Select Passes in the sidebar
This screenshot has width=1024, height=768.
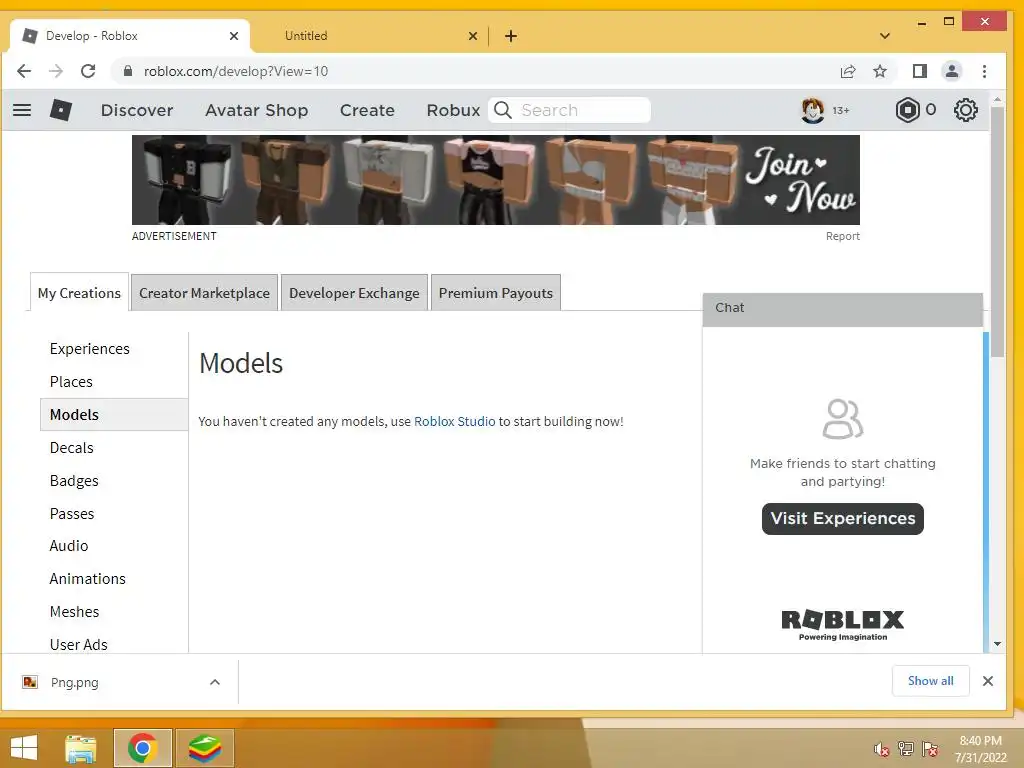pos(72,513)
